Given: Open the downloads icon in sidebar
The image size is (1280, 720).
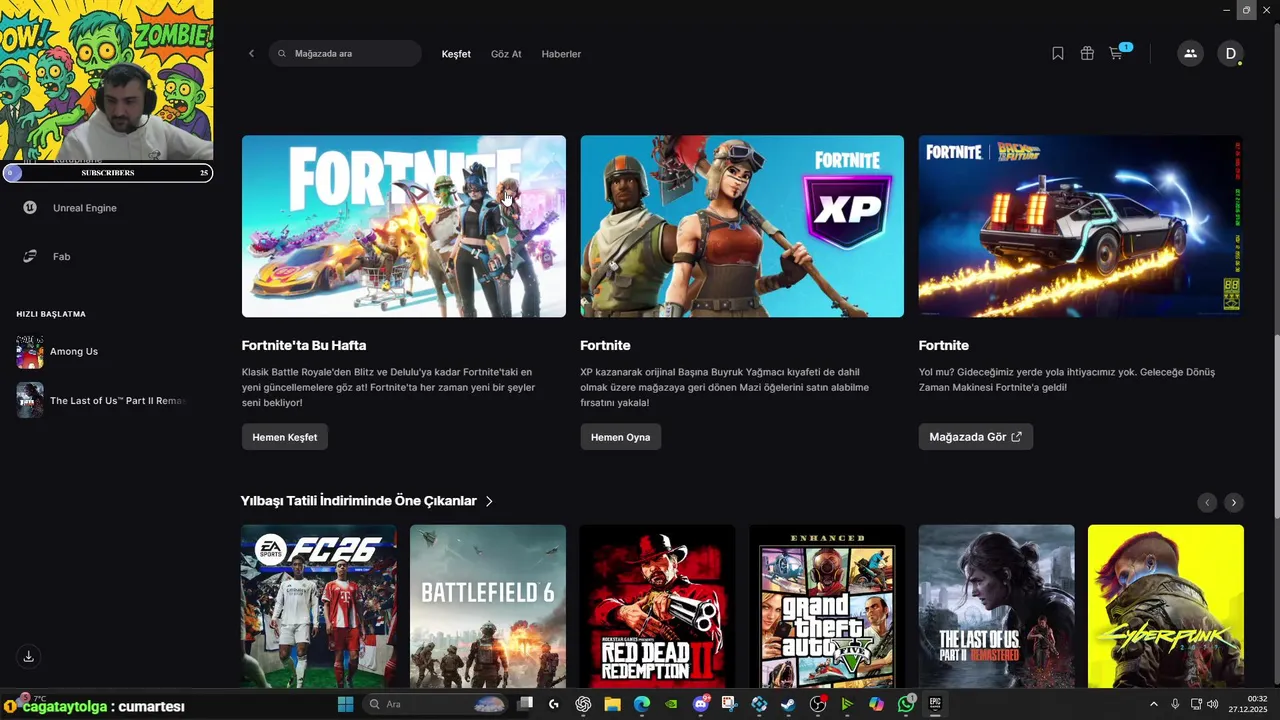Looking at the screenshot, I should (x=29, y=656).
